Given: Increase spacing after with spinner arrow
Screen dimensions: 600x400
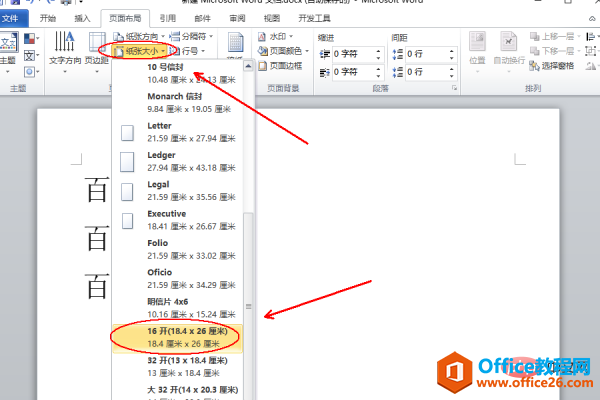Looking at the screenshot, I should coord(452,69).
